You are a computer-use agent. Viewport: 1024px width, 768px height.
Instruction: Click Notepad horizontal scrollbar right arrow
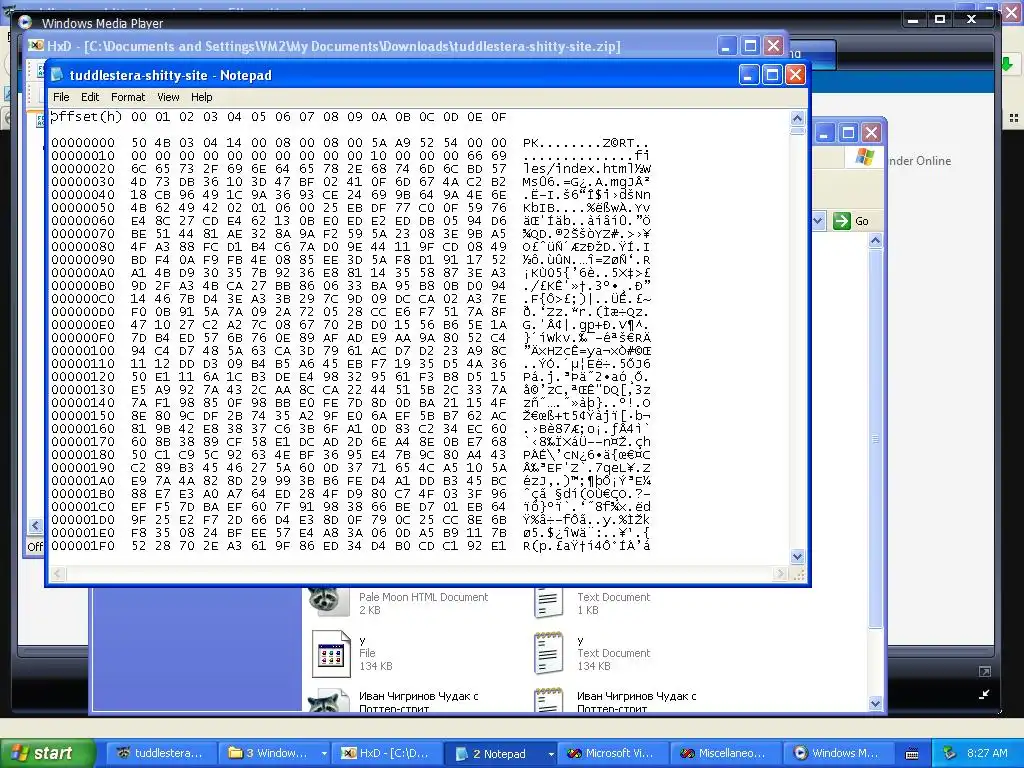click(x=780, y=574)
